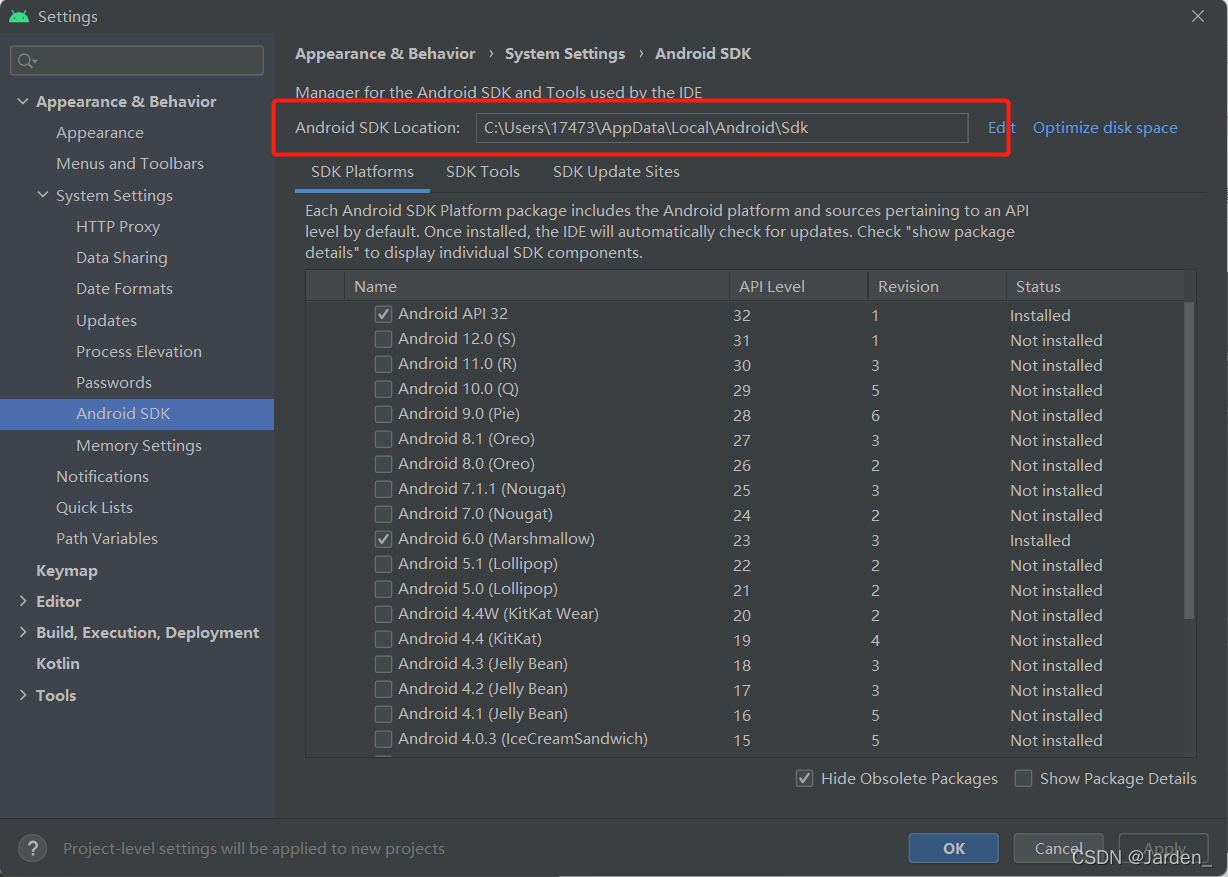Open the Kotlin settings page

pos(58,663)
